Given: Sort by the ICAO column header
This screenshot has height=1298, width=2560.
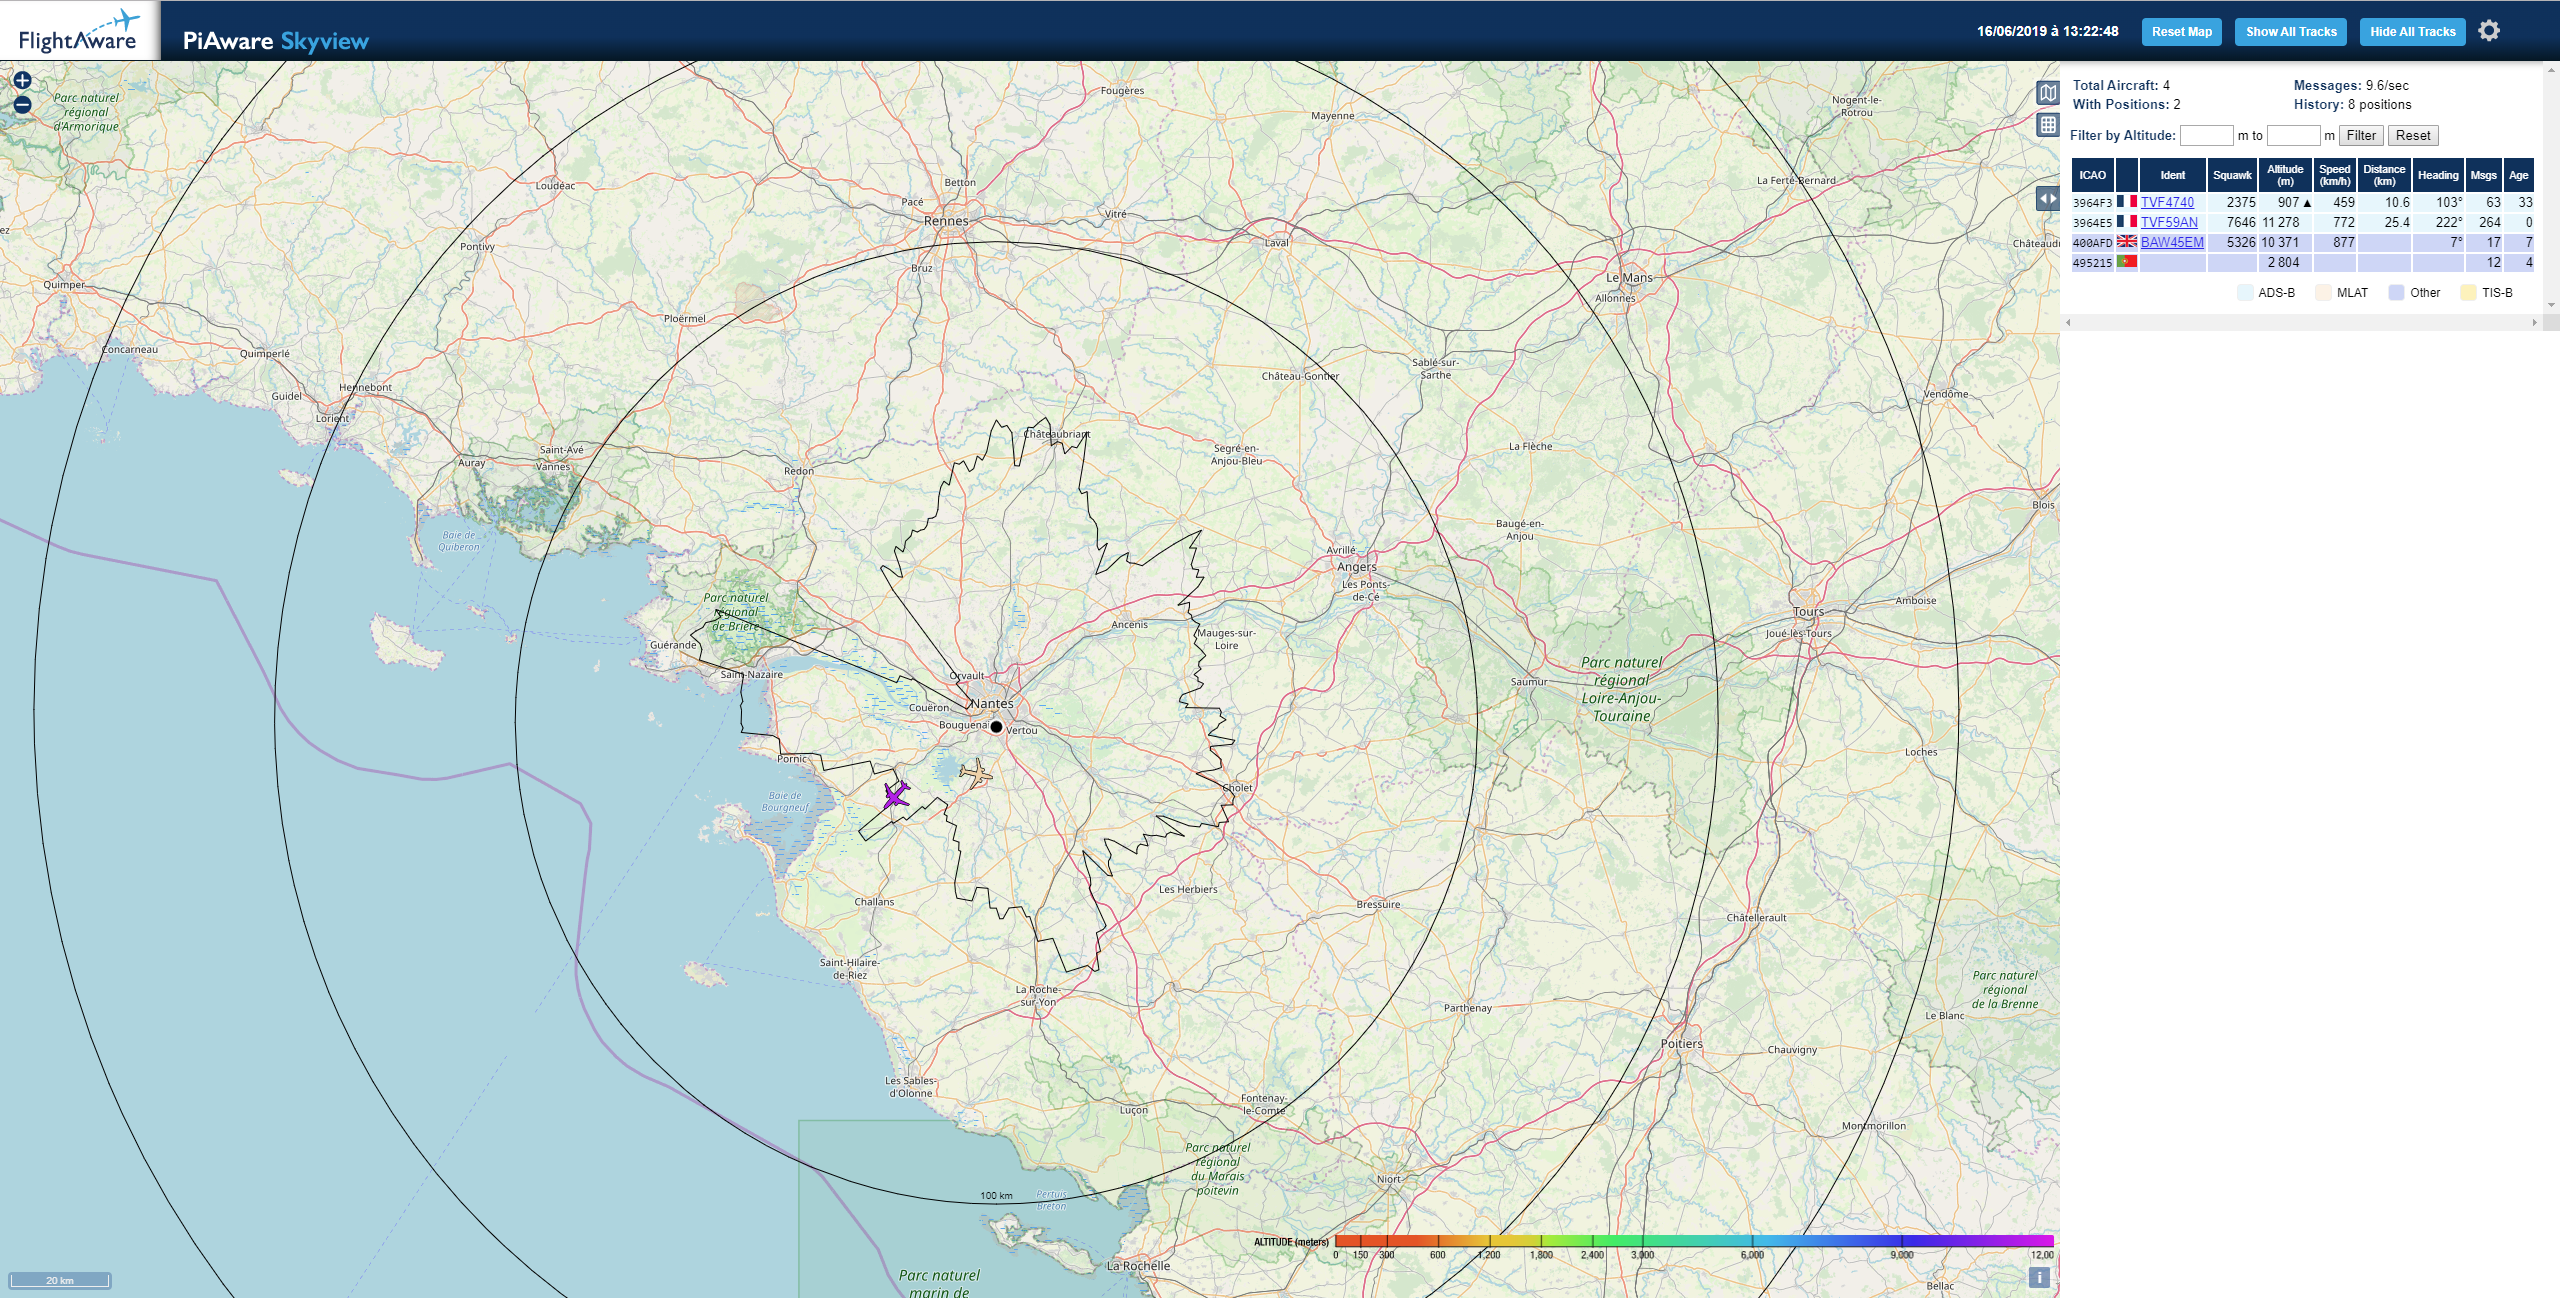Looking at the screenshot, I should [2092, 175].
